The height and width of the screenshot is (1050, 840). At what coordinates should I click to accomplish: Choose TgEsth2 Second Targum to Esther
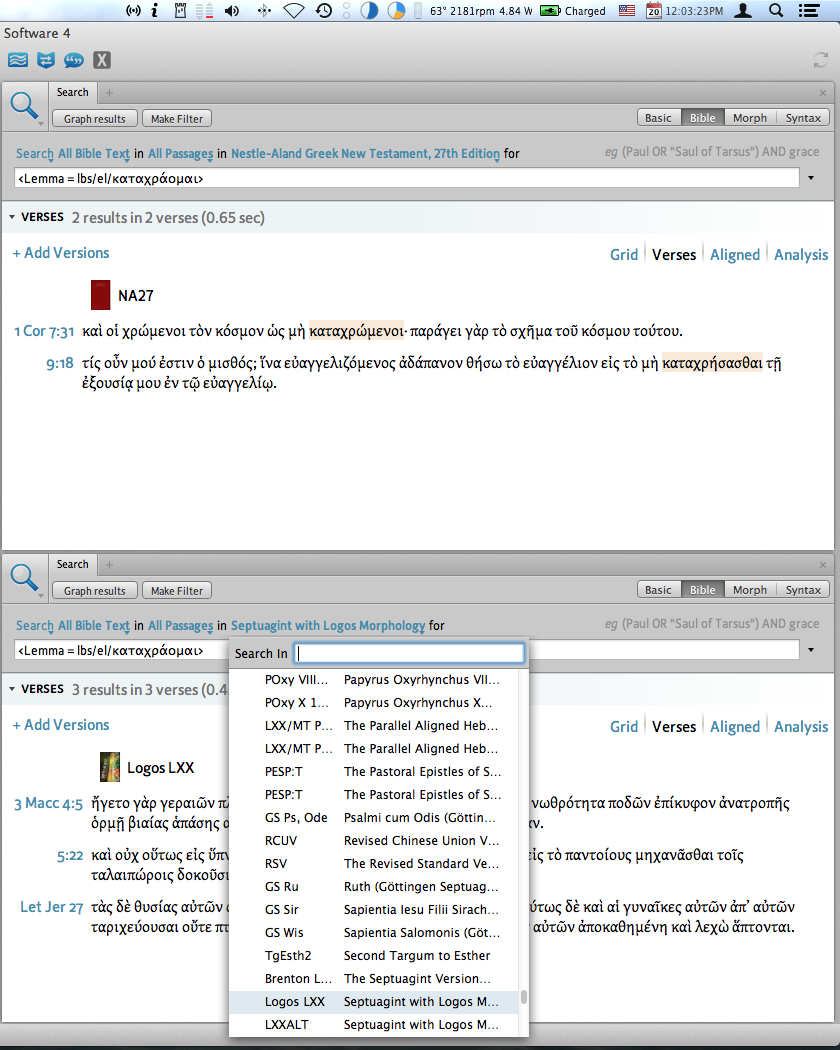coord(374,956)
